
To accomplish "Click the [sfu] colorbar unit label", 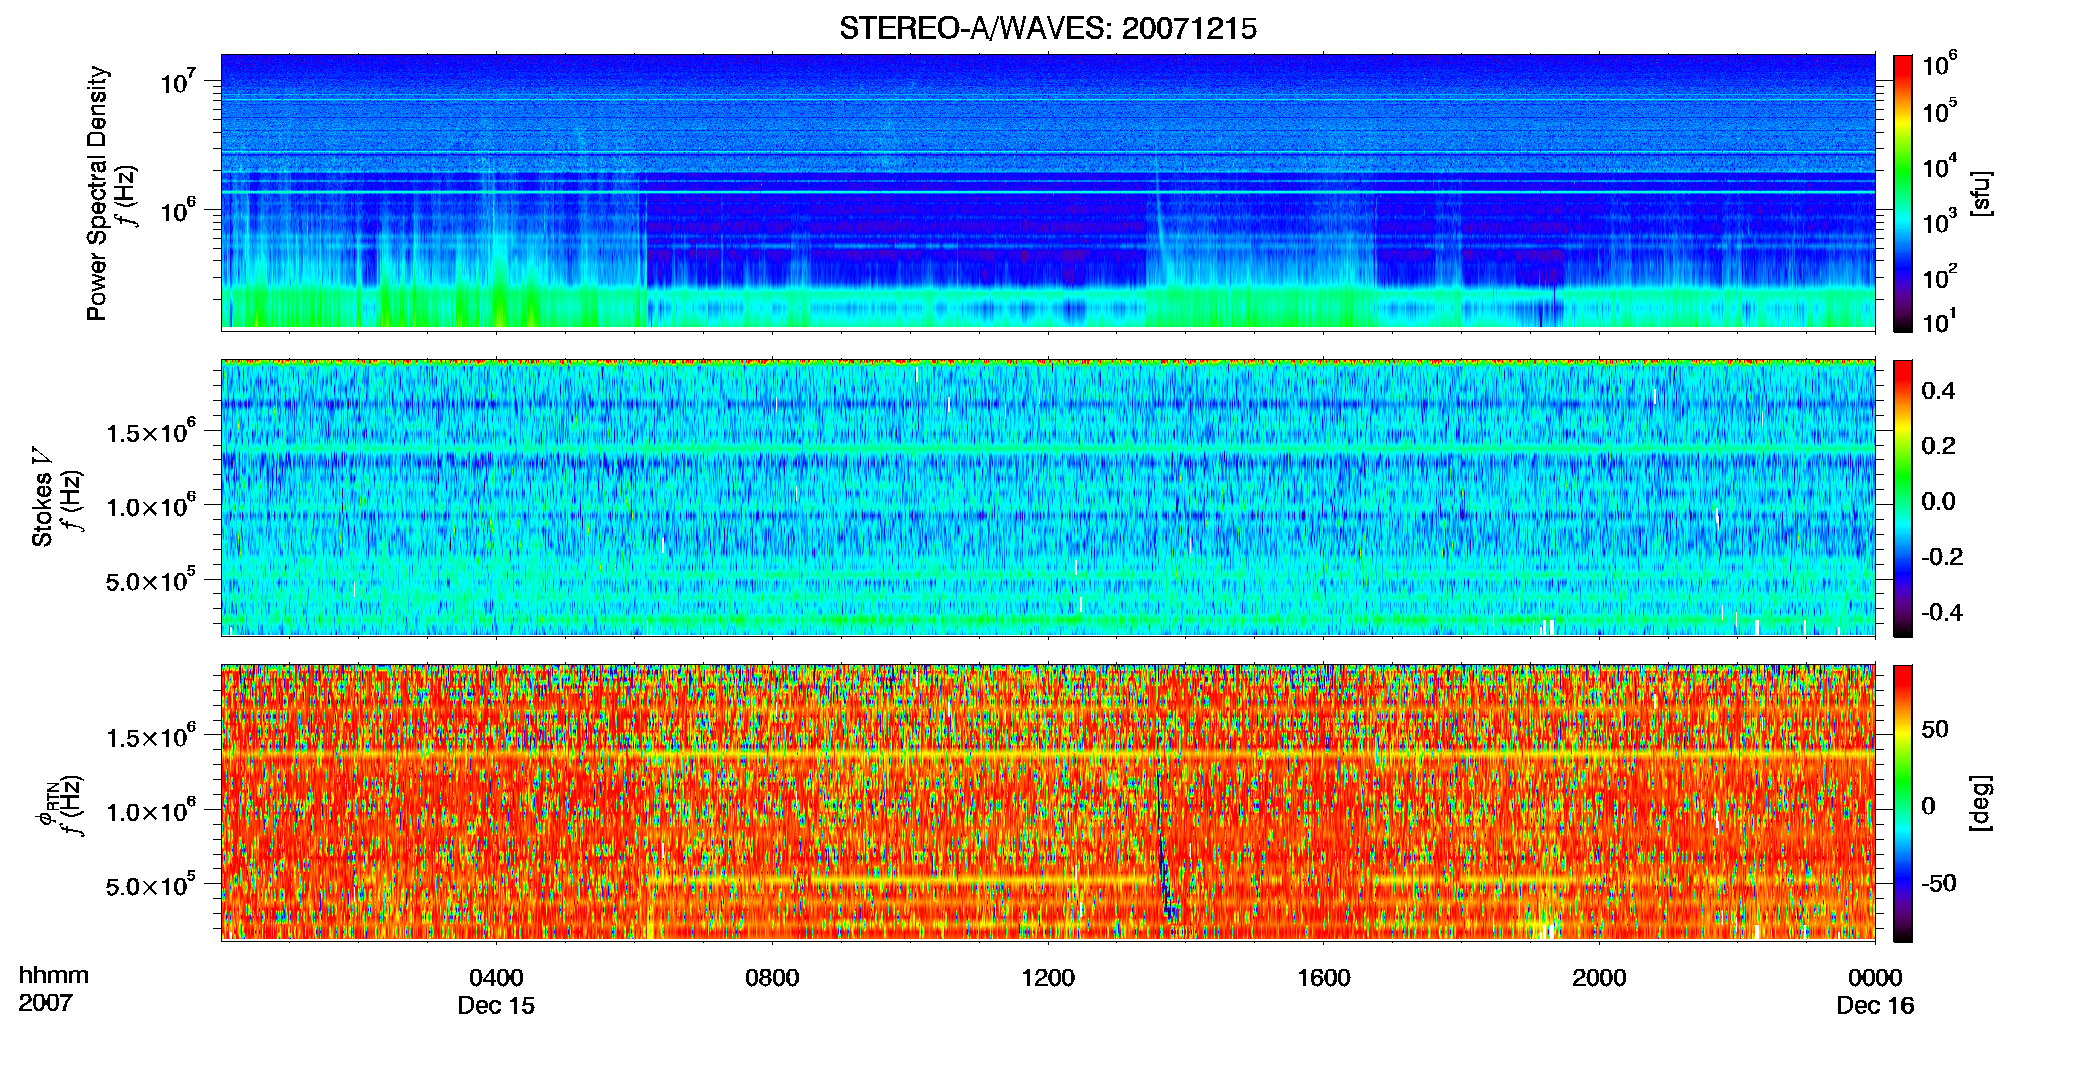I will [1981, 193].
